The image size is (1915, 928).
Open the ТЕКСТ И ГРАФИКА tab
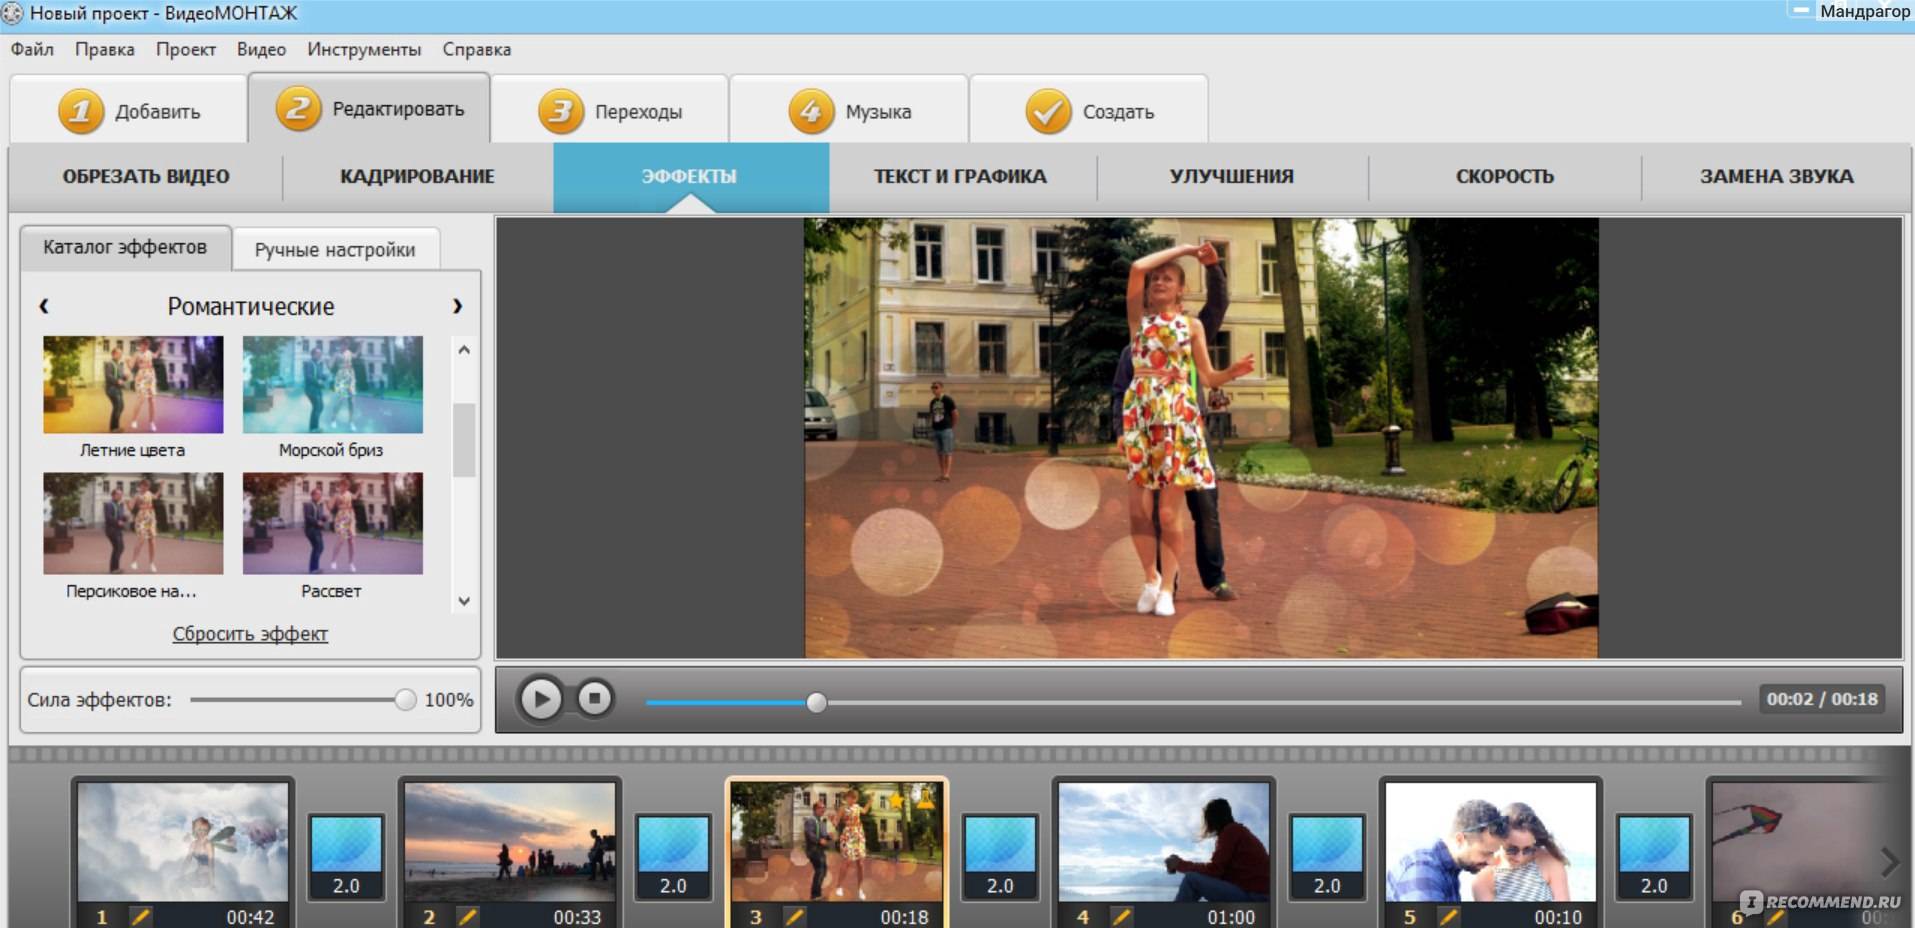click(960, 177)
